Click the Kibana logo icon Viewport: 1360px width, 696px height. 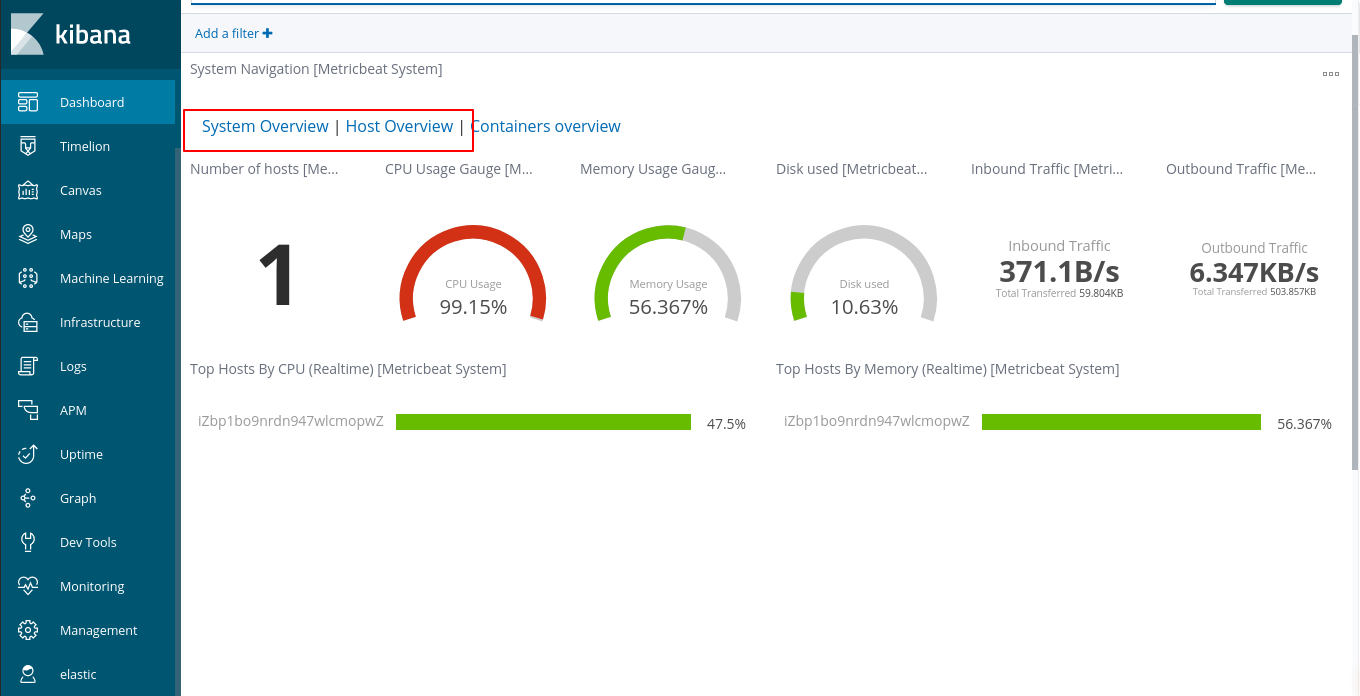point(27,34)
